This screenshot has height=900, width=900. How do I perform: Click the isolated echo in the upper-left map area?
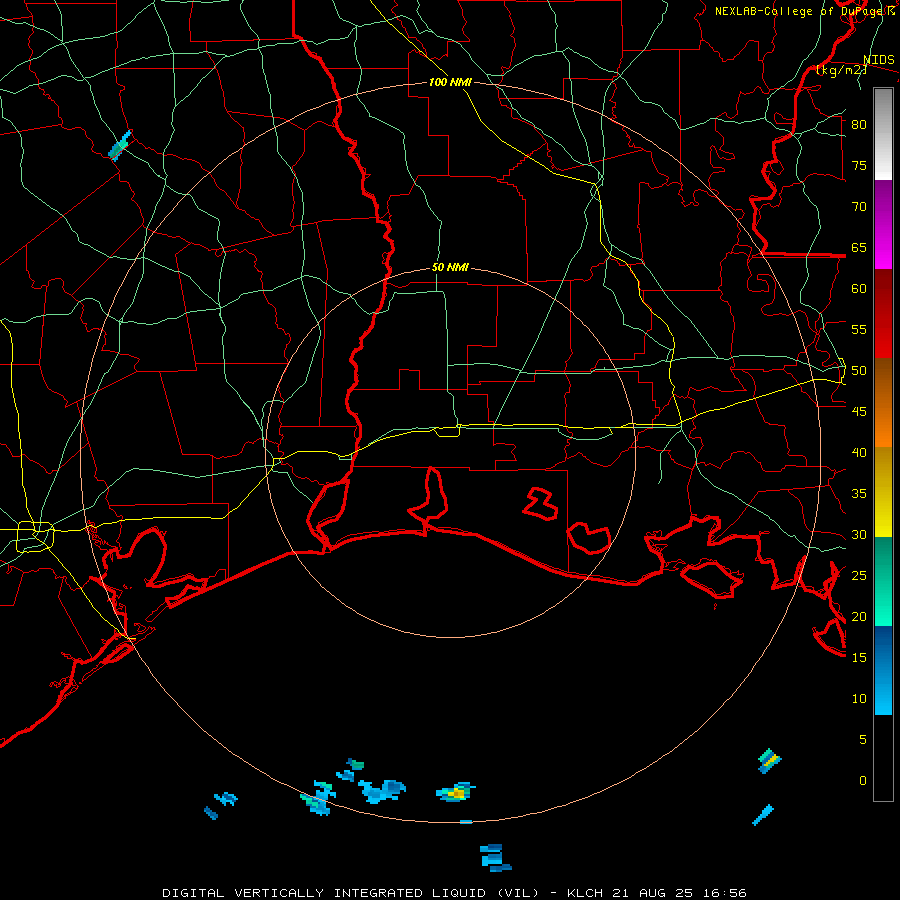(120, 145)
